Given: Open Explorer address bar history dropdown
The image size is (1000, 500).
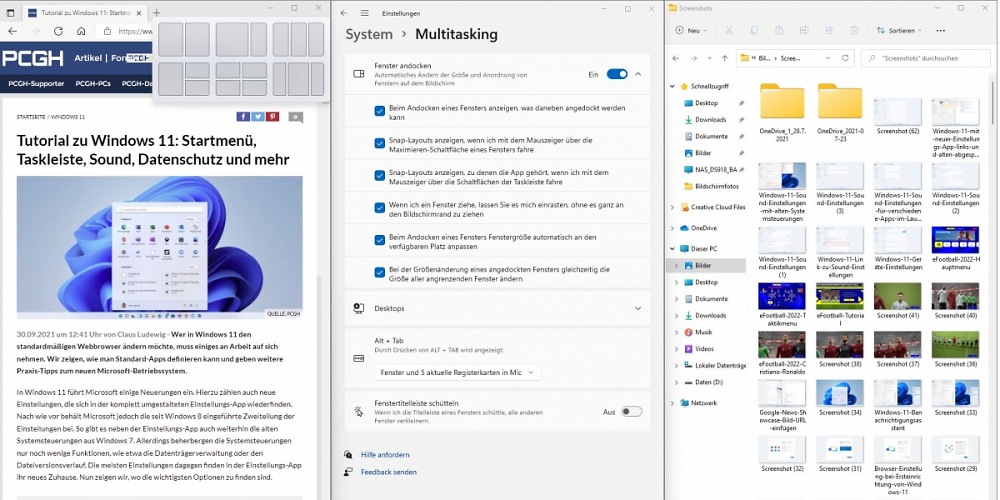Looking at the screenshot, I should tap(828, 58).
